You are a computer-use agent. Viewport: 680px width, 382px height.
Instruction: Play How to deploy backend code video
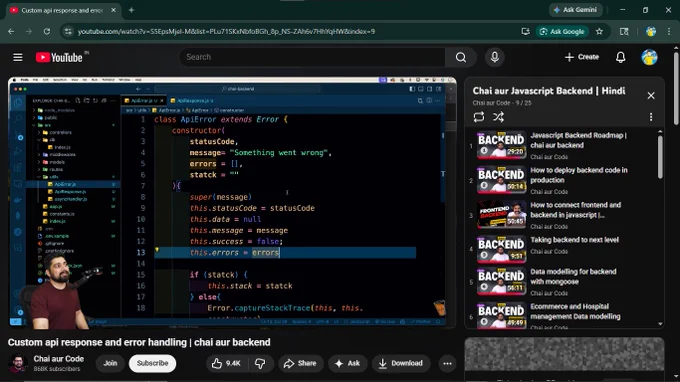click(564, 180)
